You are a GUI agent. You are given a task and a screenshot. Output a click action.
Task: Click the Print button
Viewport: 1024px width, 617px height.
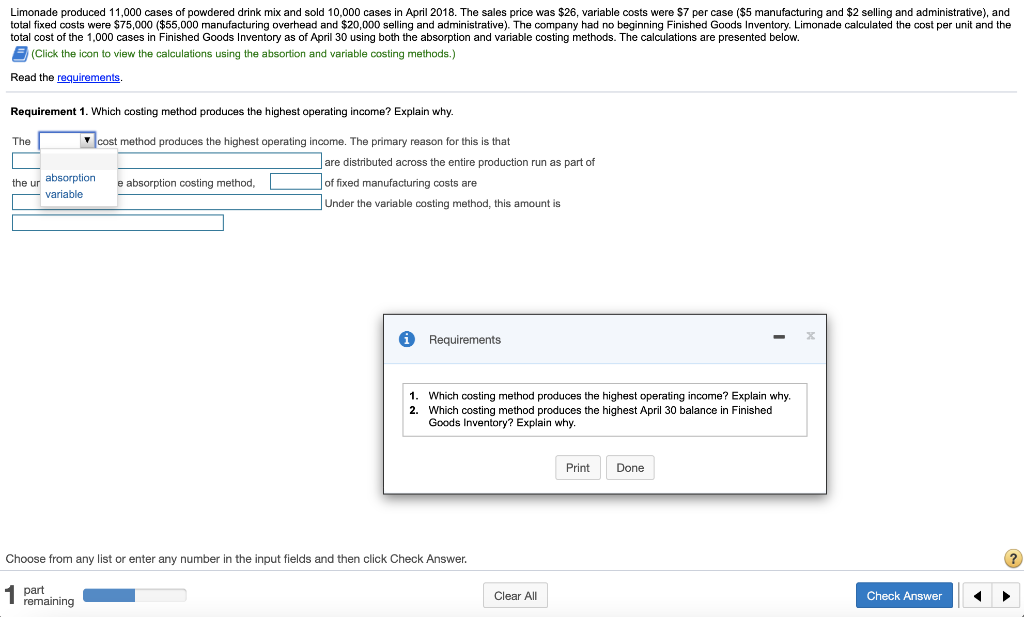tap(578, 467)
